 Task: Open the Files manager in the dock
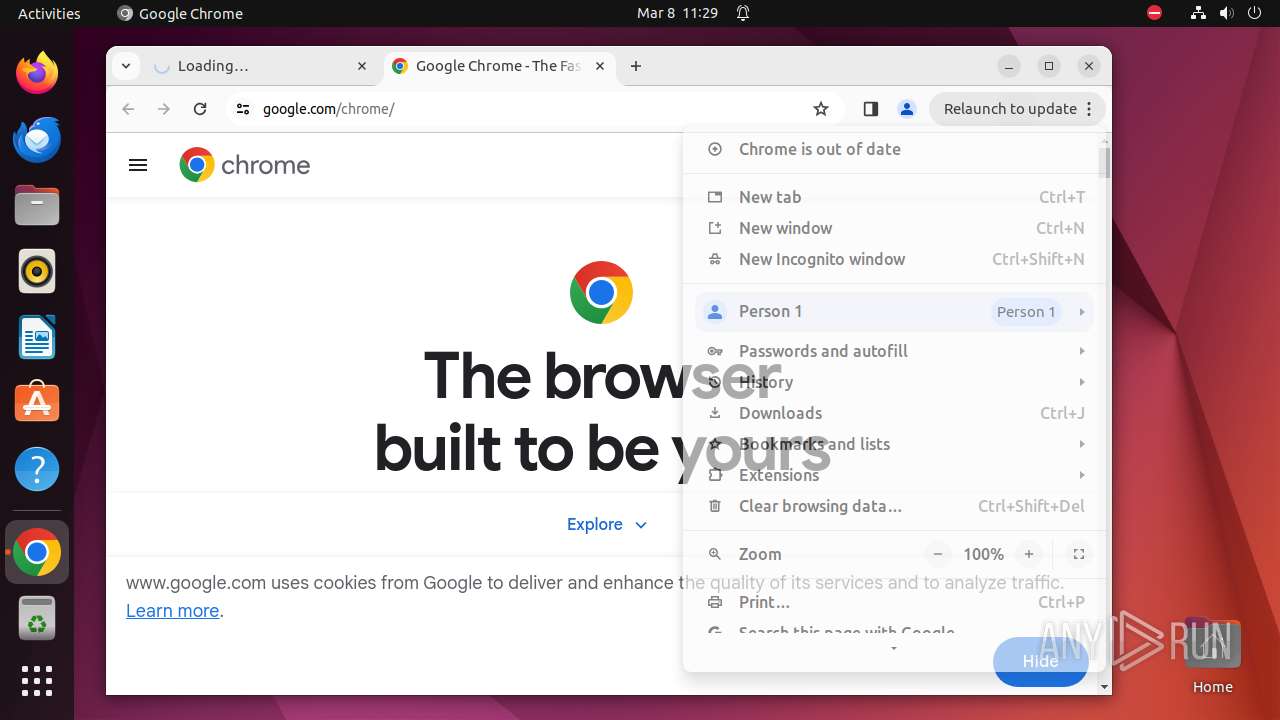click(37, 205)
